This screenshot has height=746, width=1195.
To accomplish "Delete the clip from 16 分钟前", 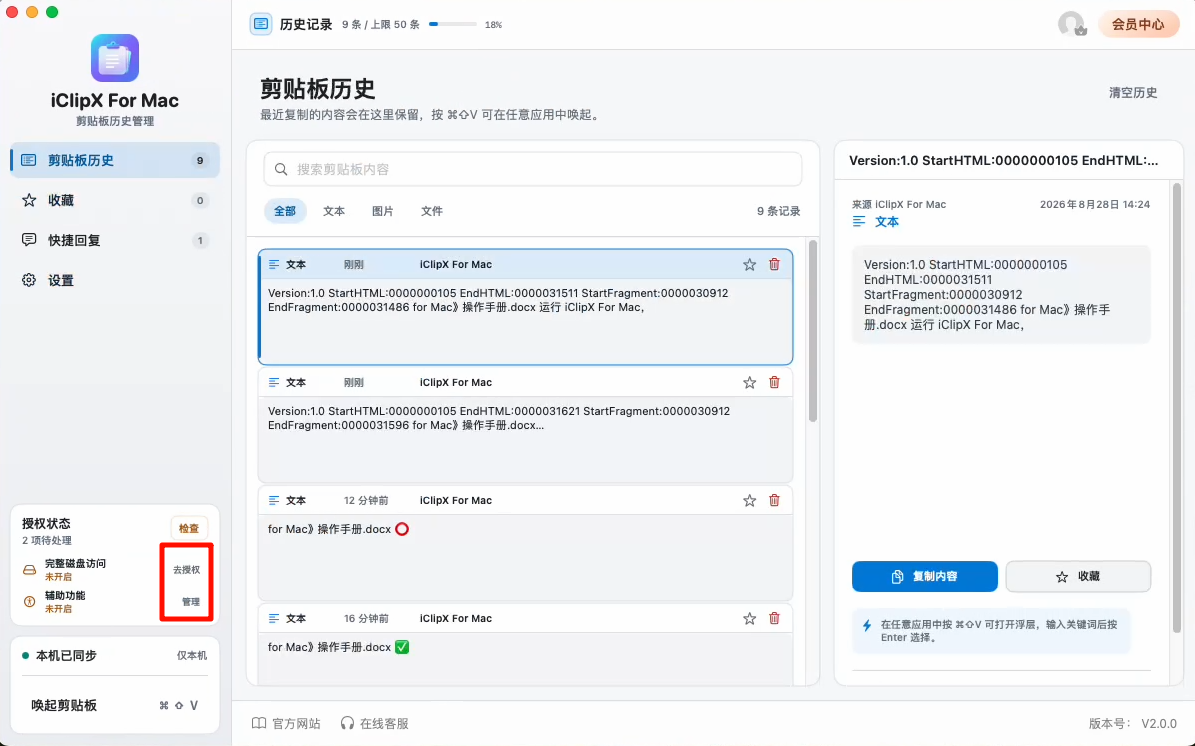I will (x=774, y=619).
